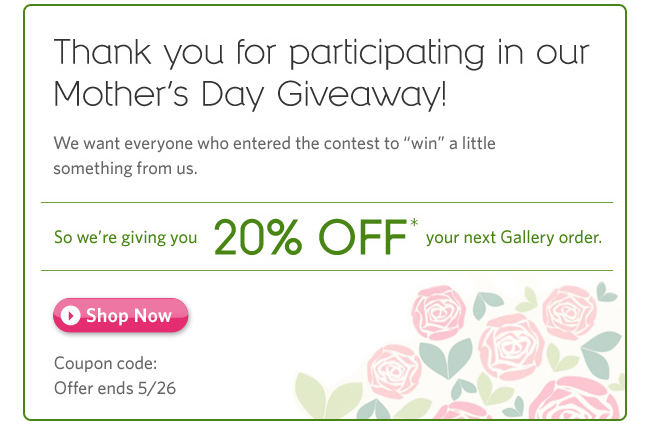Click the white arrow icon inside Shop Now
The width and height of the screenshot is (650, 430).
pyautogui.click(x=70, y=316)
